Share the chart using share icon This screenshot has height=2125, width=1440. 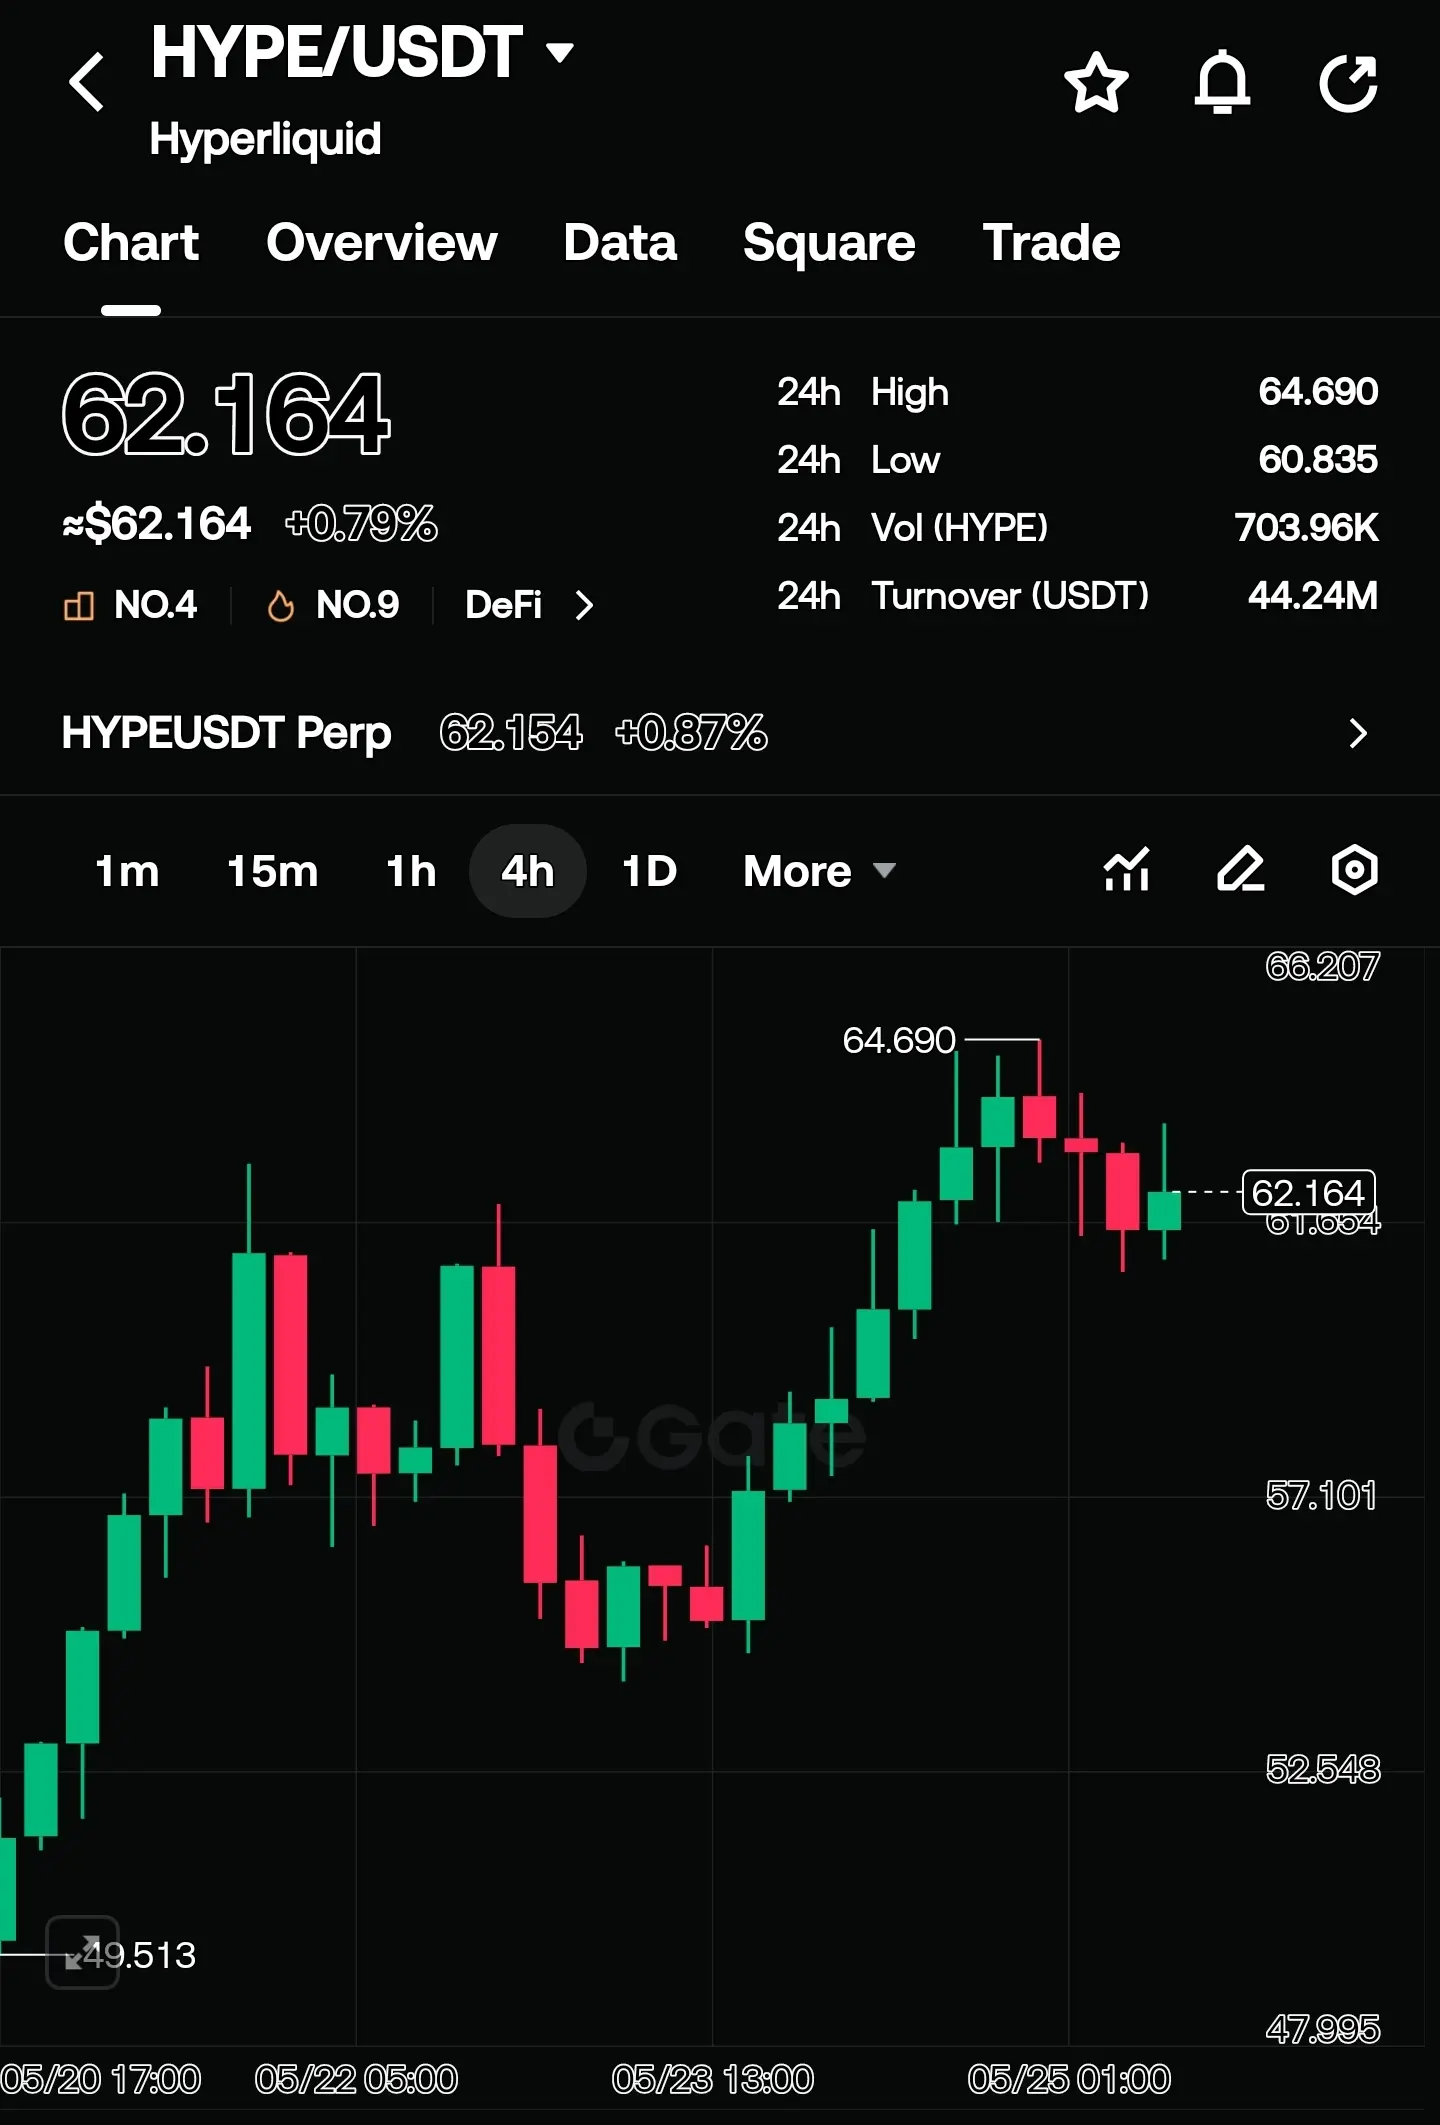[1349, 82]
